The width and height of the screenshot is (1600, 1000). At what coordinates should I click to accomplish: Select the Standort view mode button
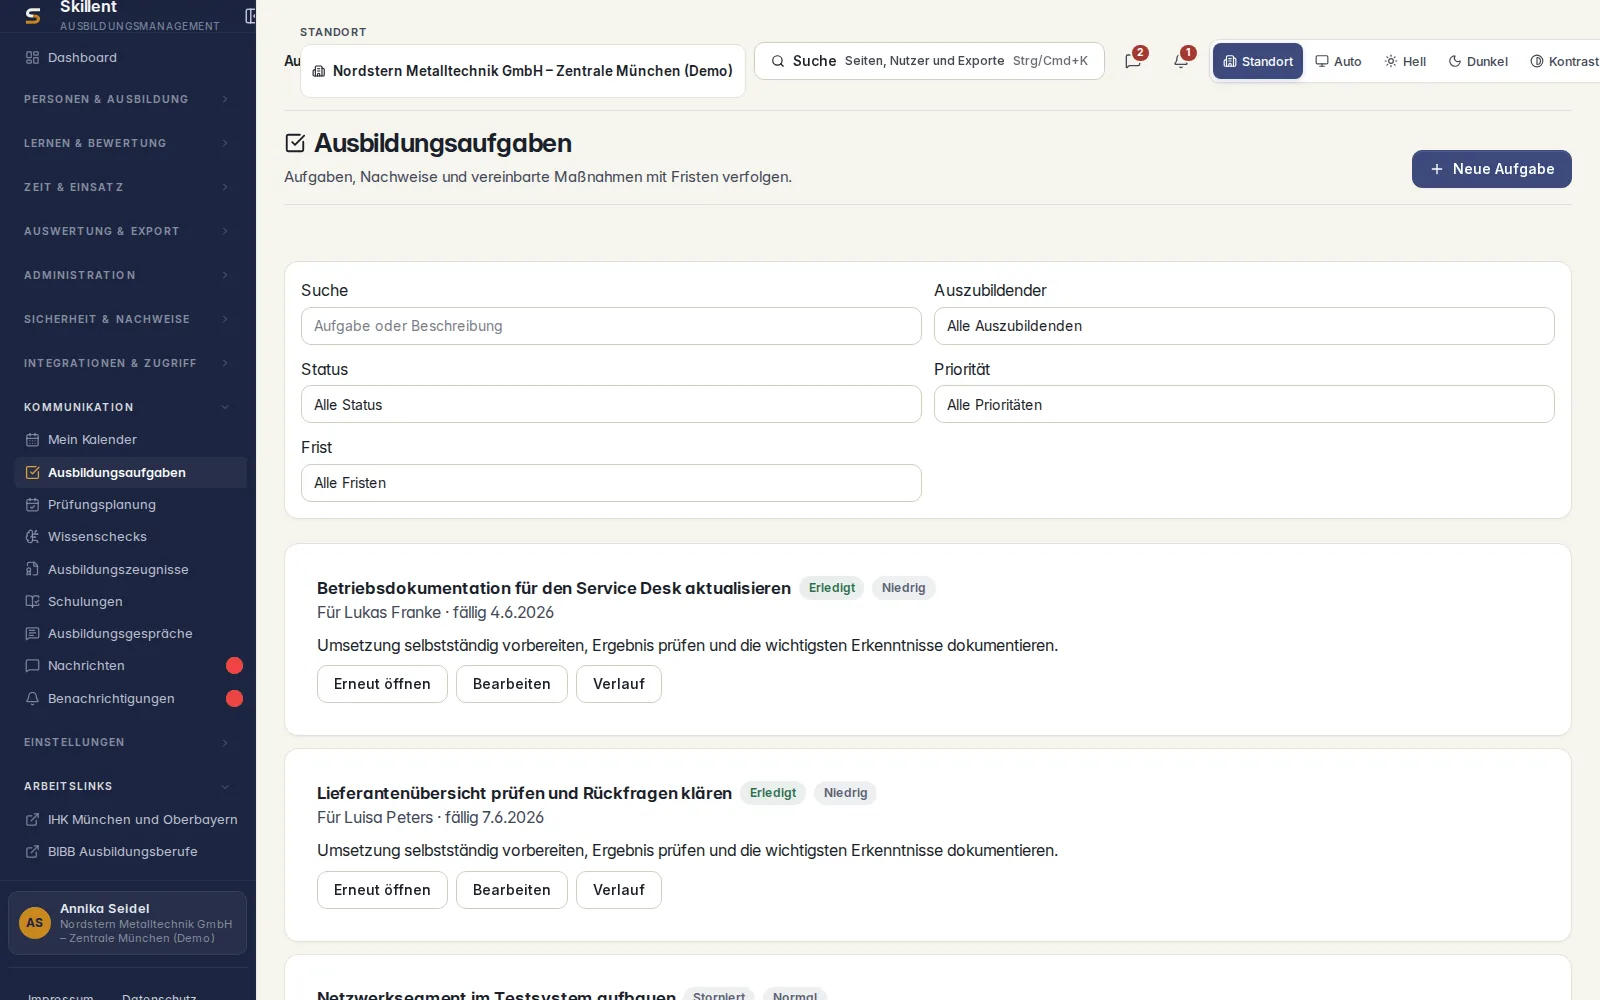(x=1258, y=61)
